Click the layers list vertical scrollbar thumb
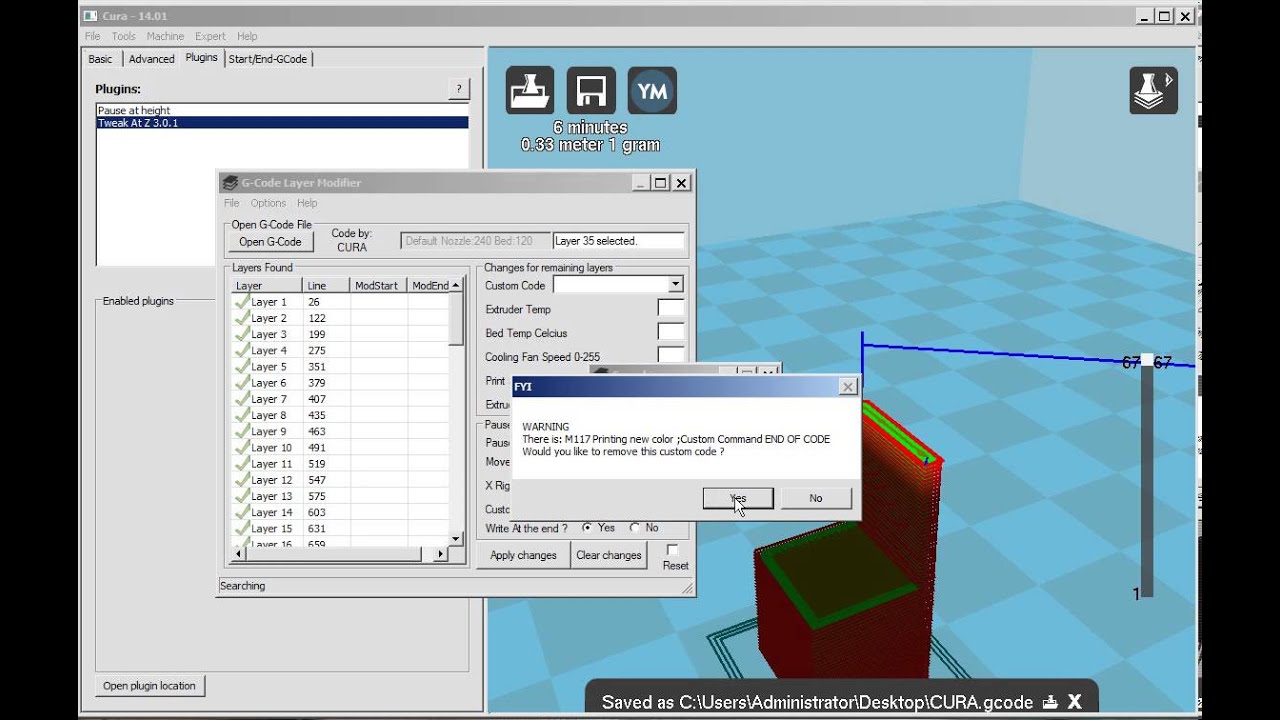Viewport: 1280px width, 720px height. (x=456, y=318)
